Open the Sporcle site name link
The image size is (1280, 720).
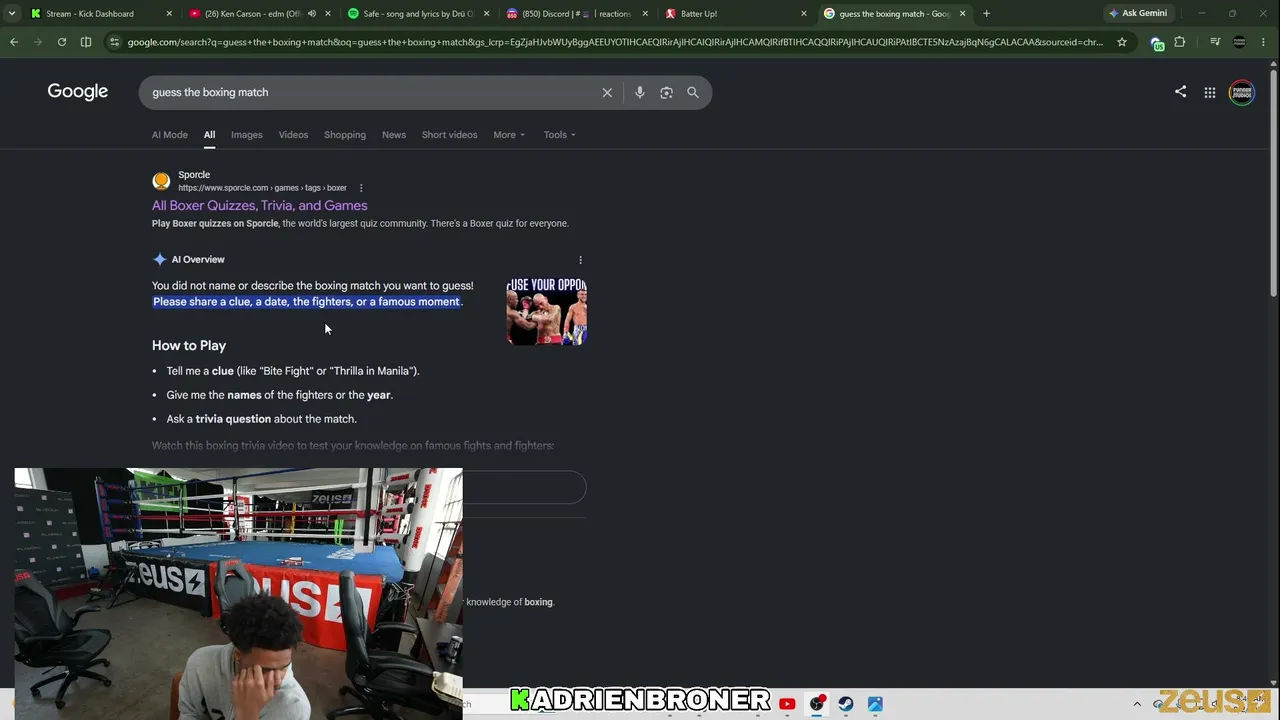(194, 175)
